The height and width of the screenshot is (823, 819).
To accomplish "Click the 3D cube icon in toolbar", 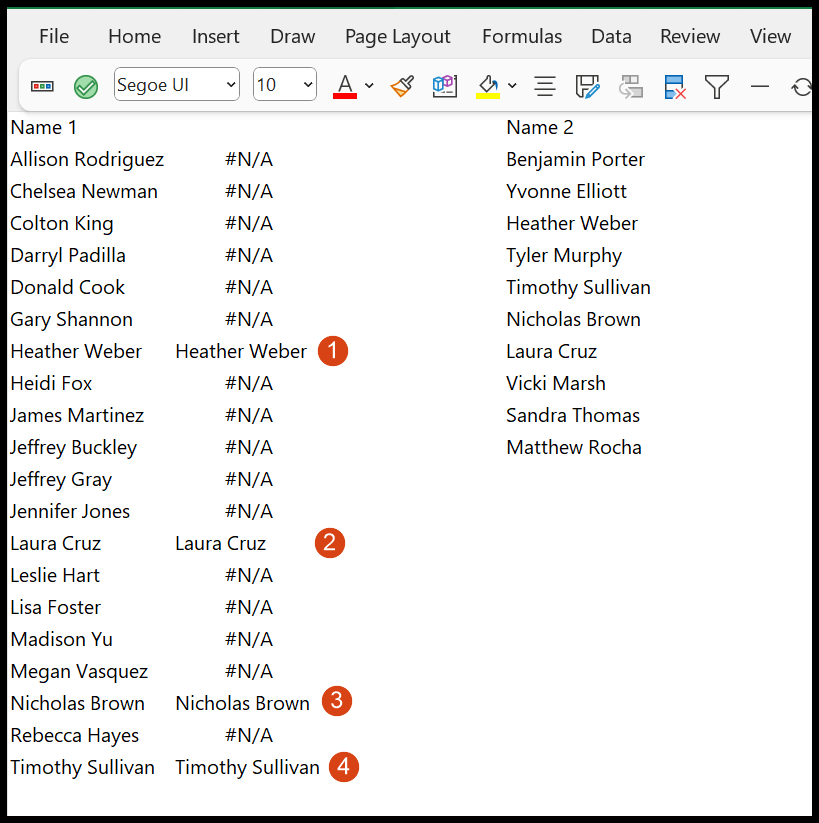I will [444, 86].
